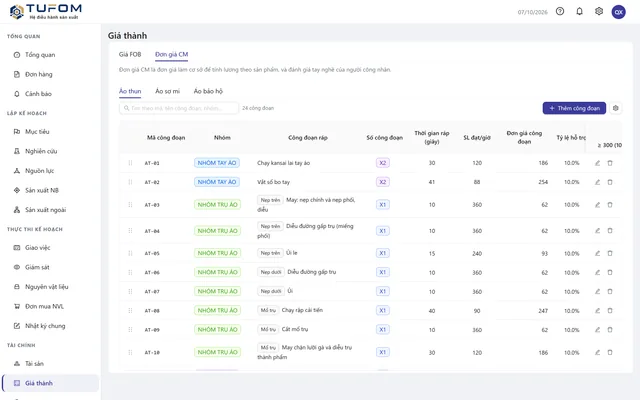Image resolution: width=640 pixels, height=400 pixels.
Task: Edit row AT-01 with pencil icon
Action: [597, 163]
